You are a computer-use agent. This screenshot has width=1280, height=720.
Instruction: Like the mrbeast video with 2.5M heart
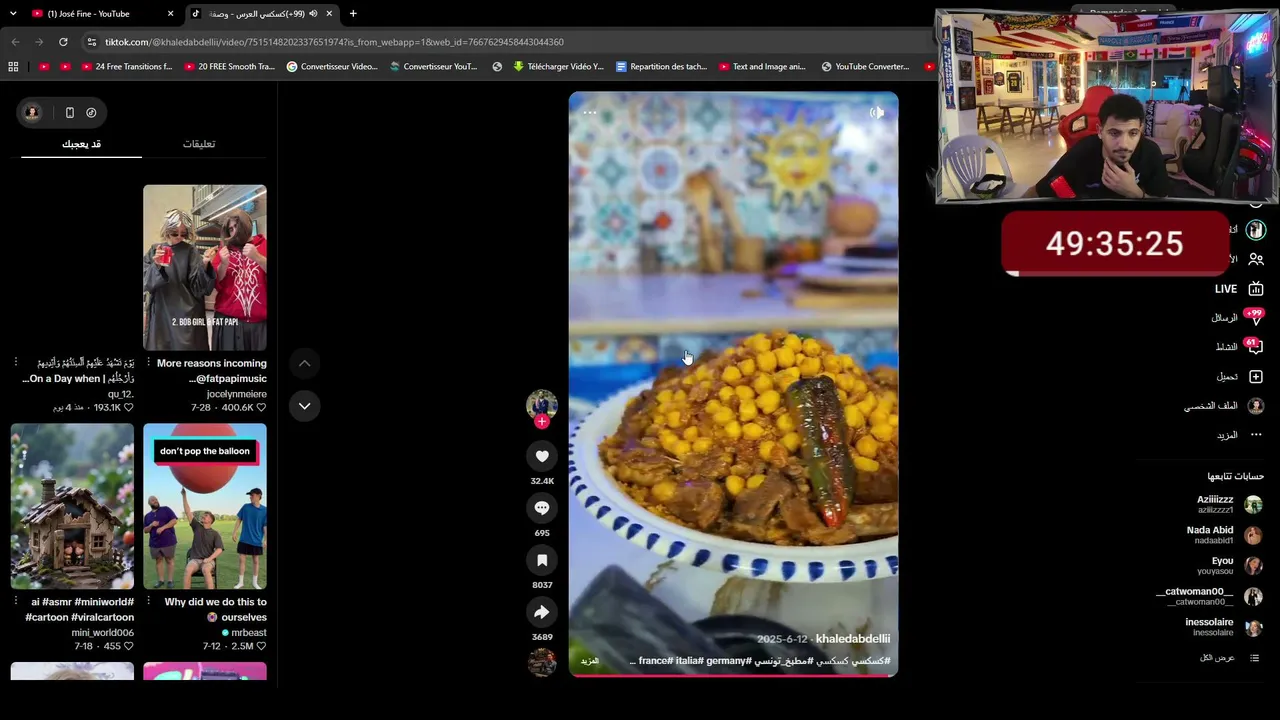click(261, 647)
